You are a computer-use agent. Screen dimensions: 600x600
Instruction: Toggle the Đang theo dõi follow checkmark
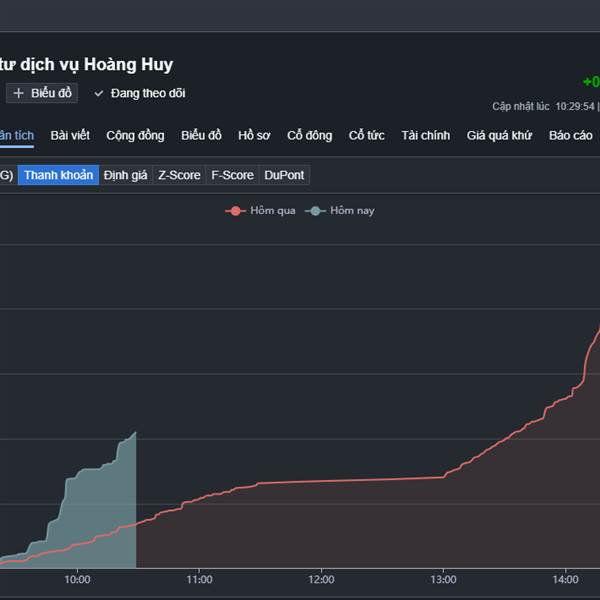pyautogui.click(x=99, y=93)
